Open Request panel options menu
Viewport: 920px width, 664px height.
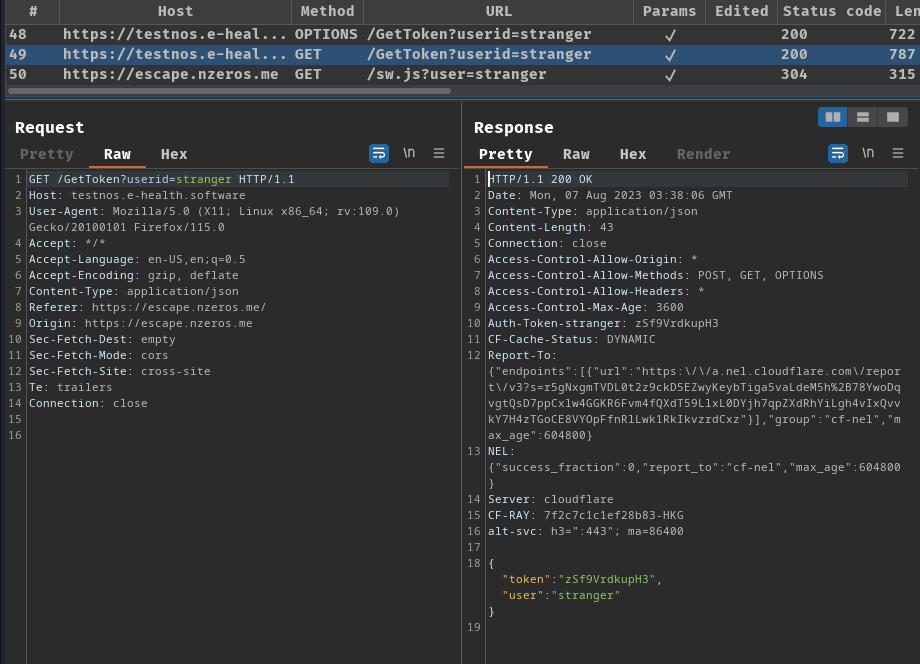pos(439,153)
